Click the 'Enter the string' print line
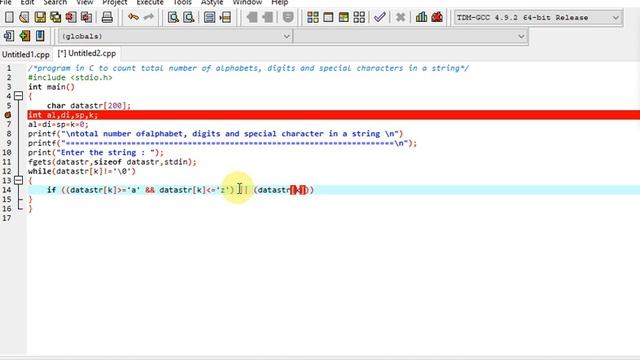Image resolution: width=640 pixels, height=360 pixels. pos(96,153)
